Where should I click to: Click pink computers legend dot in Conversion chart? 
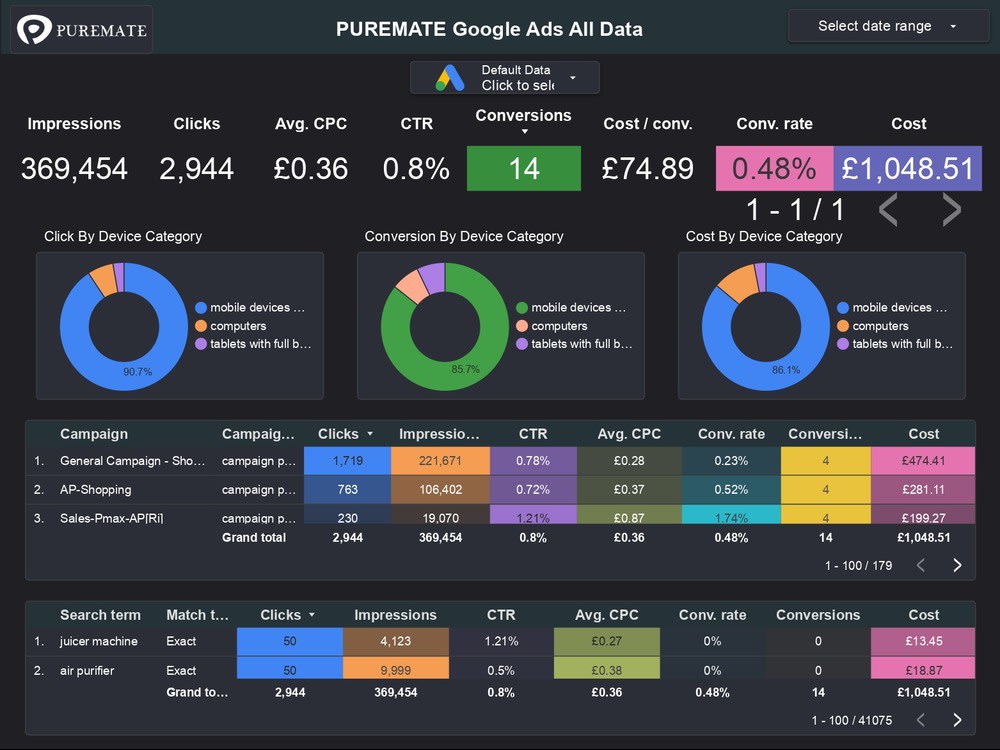pyautogui.click(x=522, y=326)
